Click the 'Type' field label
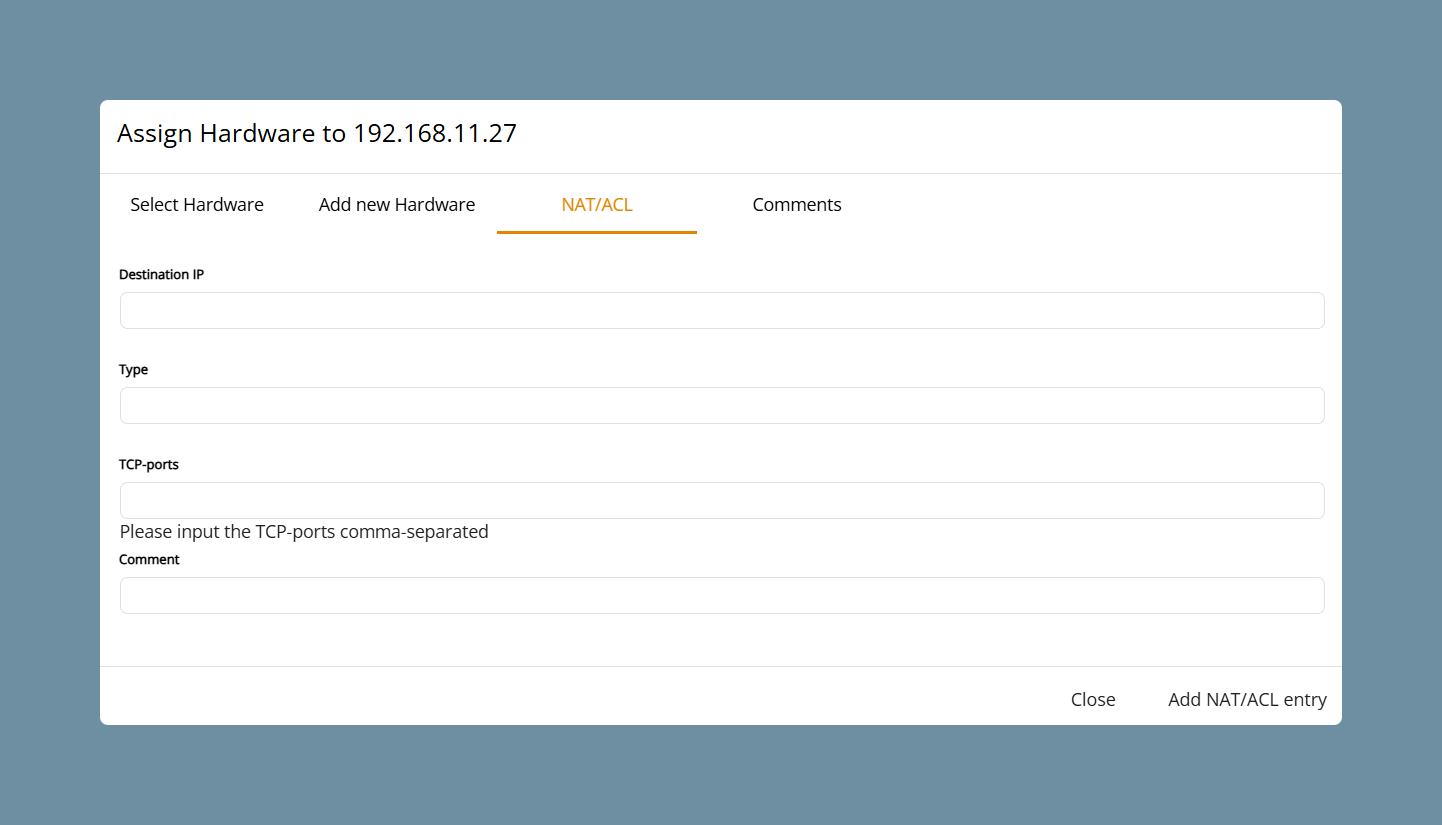 [x=134, y=369]
